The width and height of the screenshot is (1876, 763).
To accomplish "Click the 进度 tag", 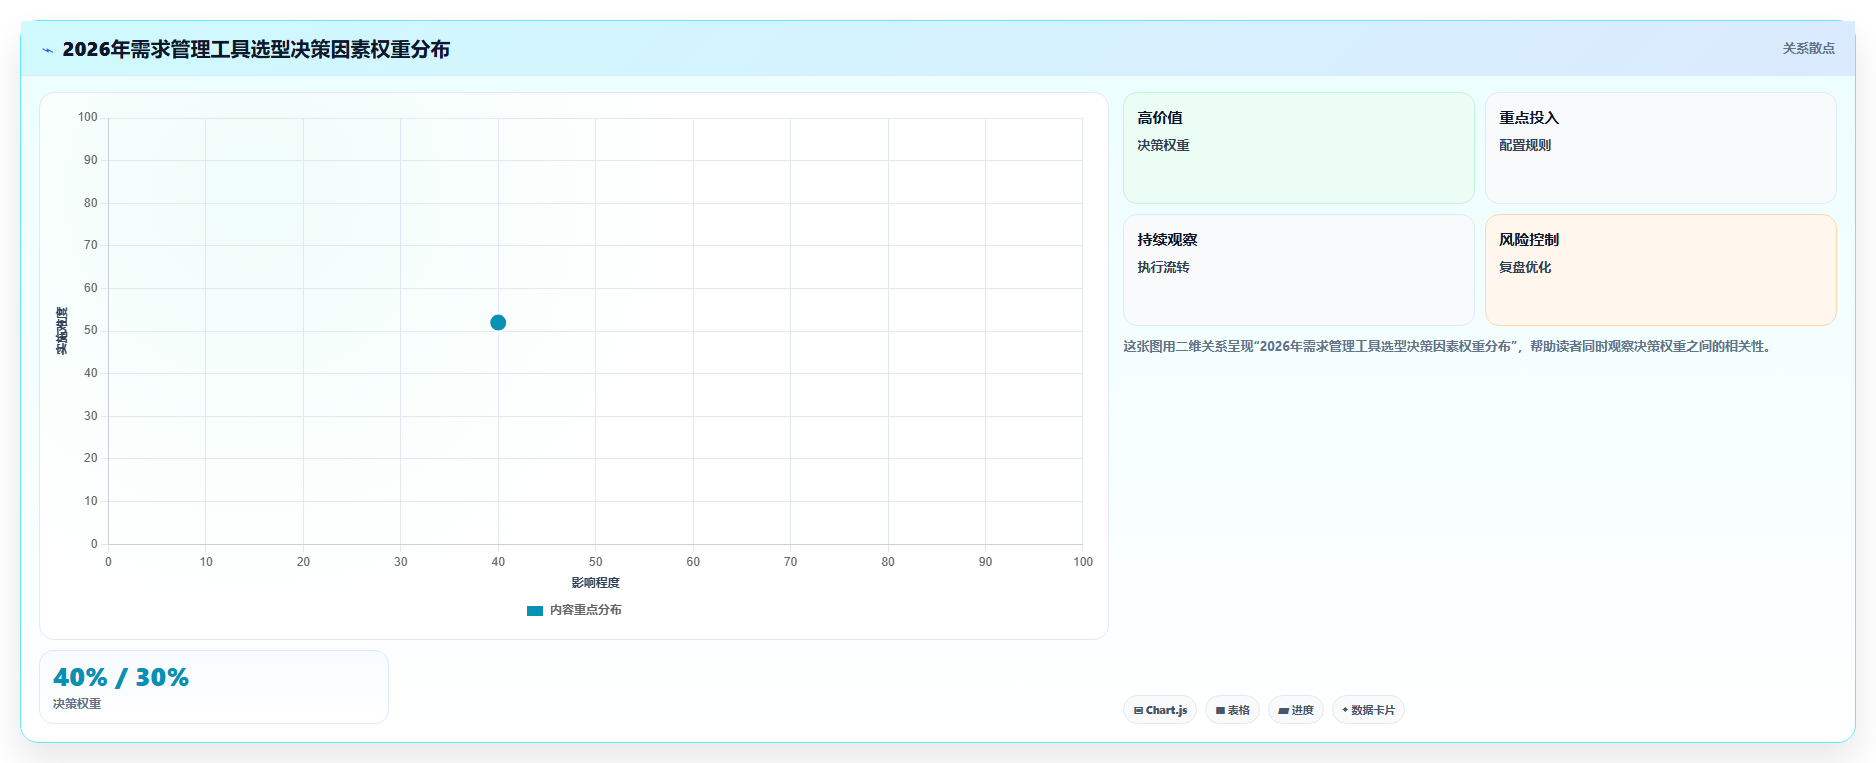I will tap(1296, 710).
